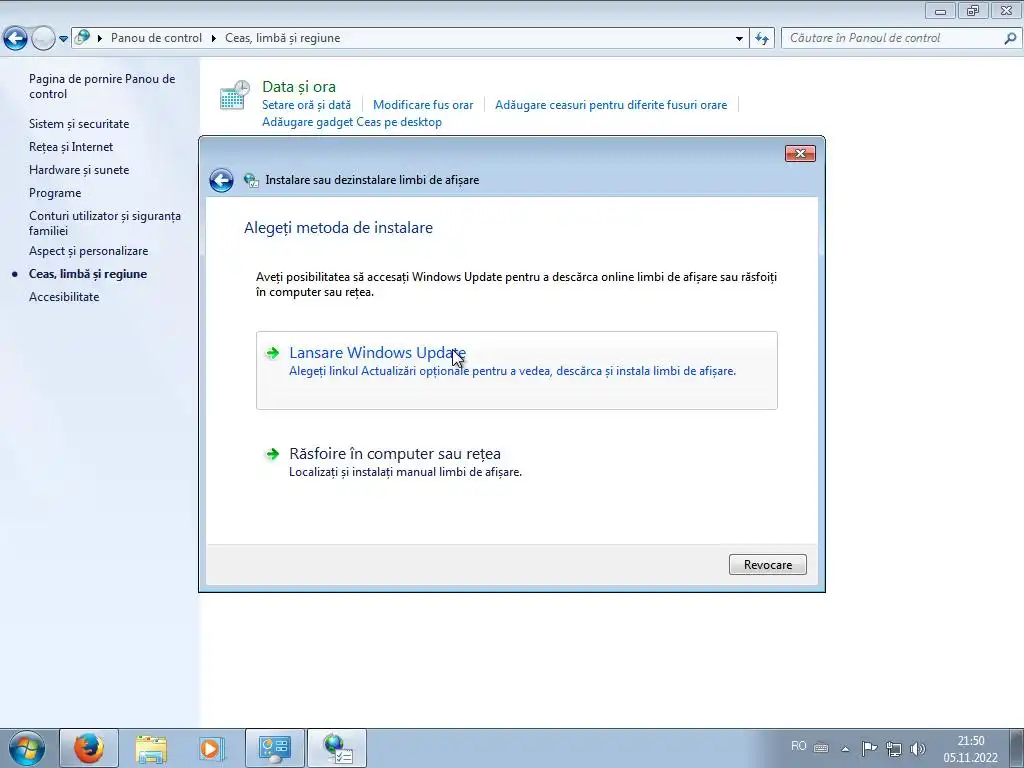
Task: Click the 'Revocare' button
Action: click(x=767, y=565)
